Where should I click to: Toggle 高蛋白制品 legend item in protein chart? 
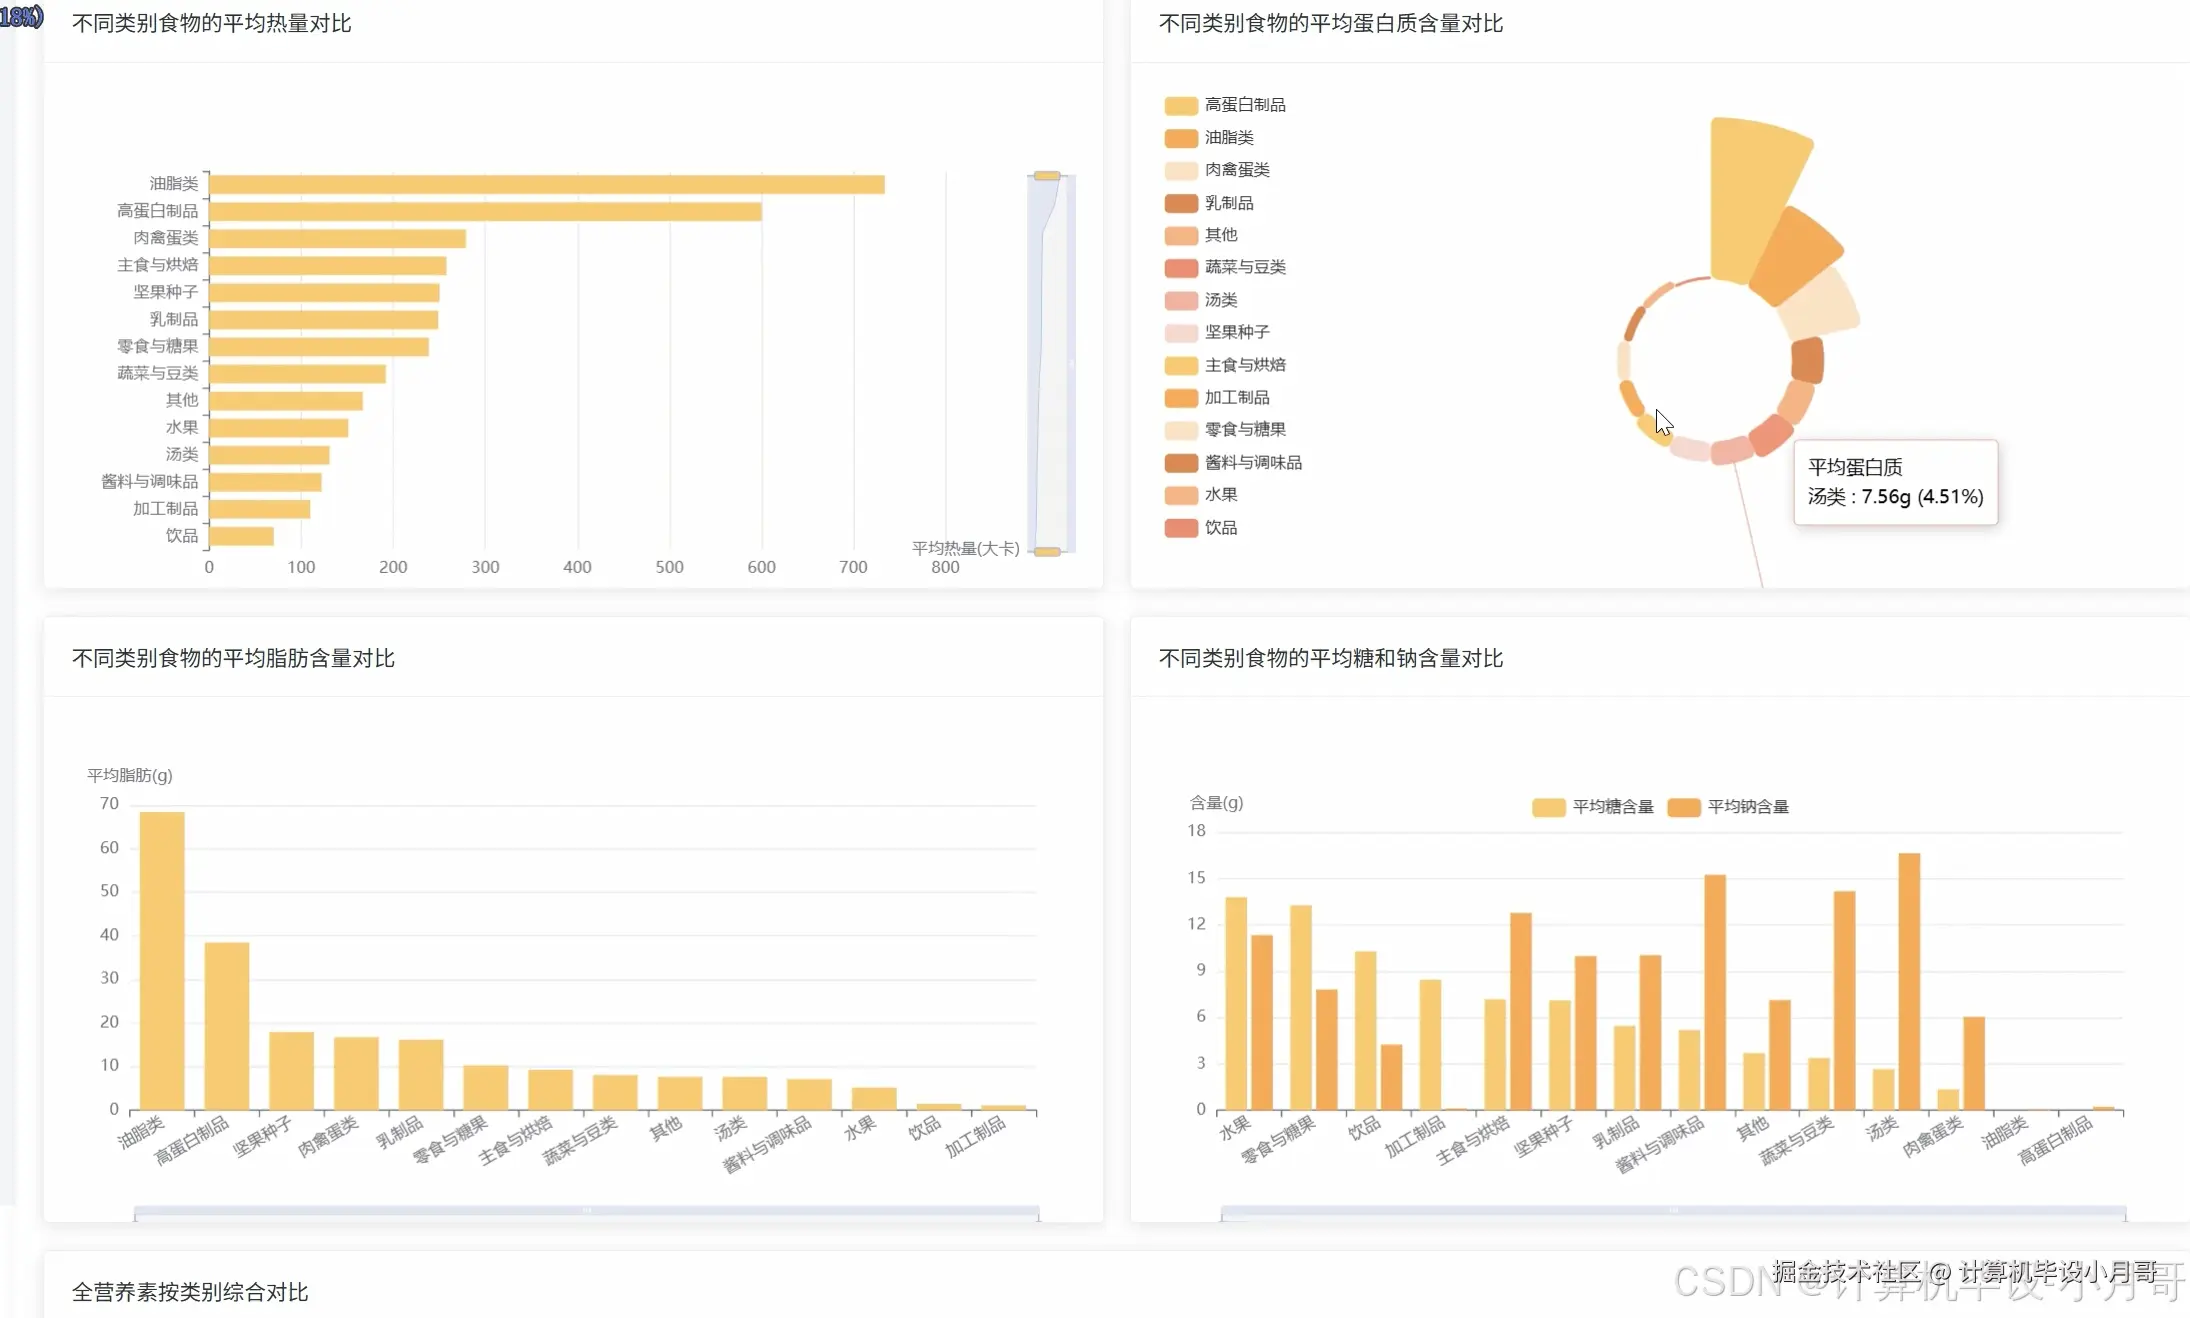point(1244,105)
